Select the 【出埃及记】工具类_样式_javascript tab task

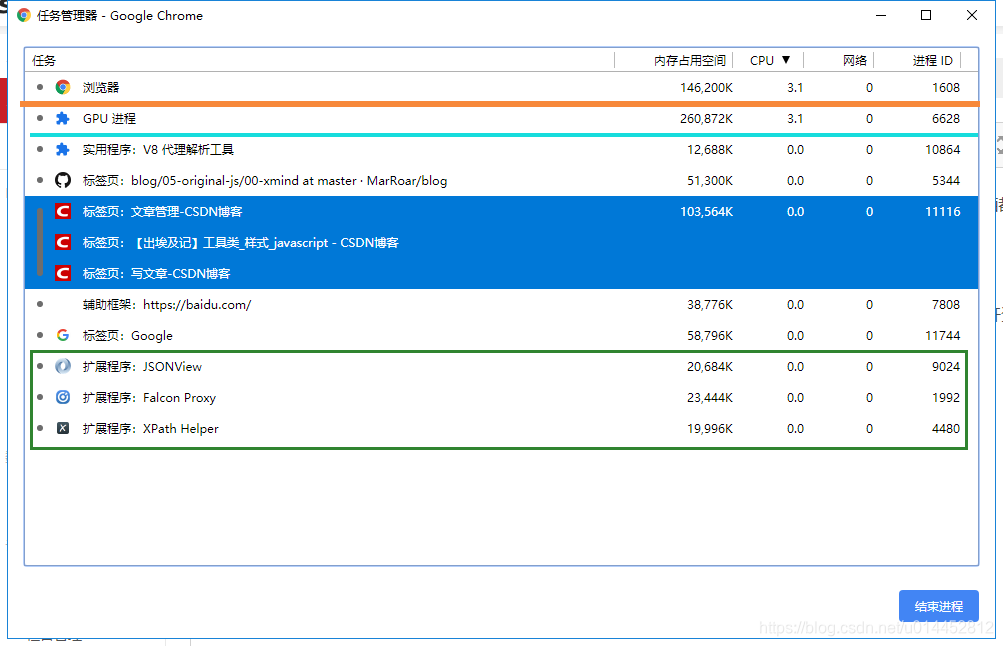tap(241, 242)
